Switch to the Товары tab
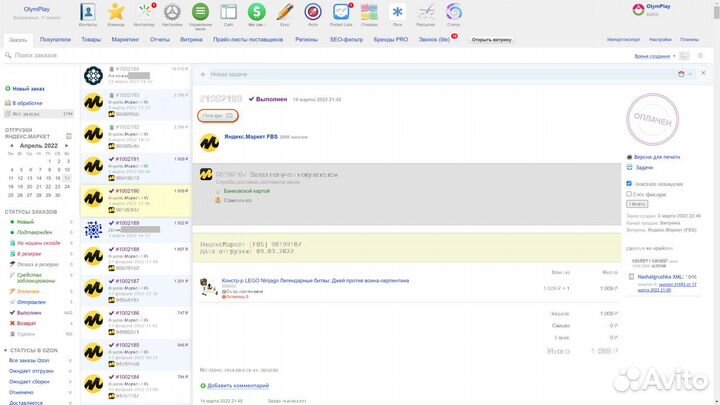 point(91,40)
